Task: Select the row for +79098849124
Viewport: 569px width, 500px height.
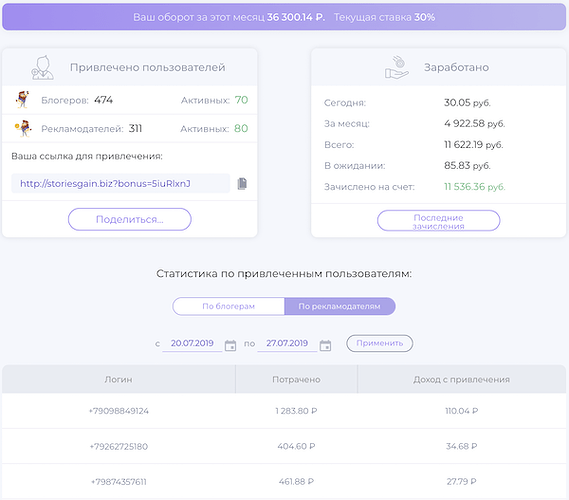Action: (284, 411)
